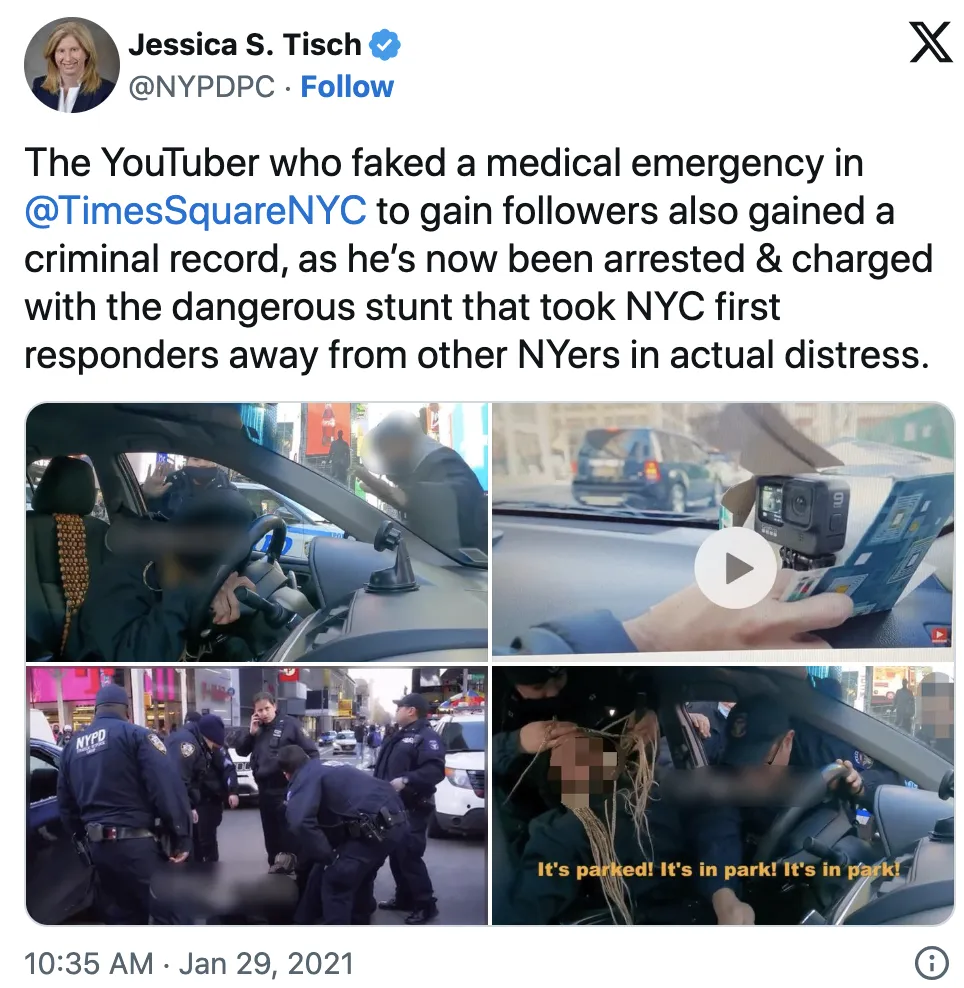Screen dimensions: 964x988
Task: Open the tweet info icon
Action: point(931,963)
